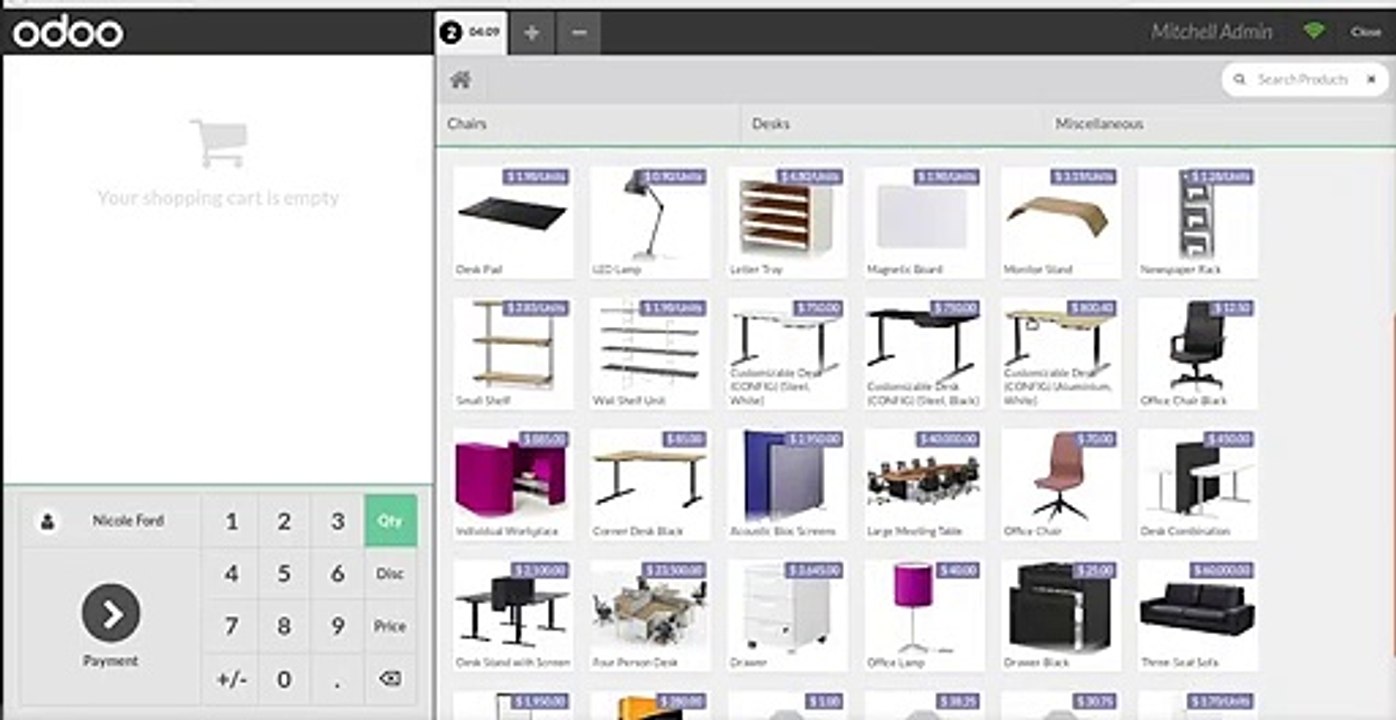Image resolution: width=1396 pixels, height=720 pixels.
Task: Add Large Meeting Table product
Action: click(x=924, y=484)
